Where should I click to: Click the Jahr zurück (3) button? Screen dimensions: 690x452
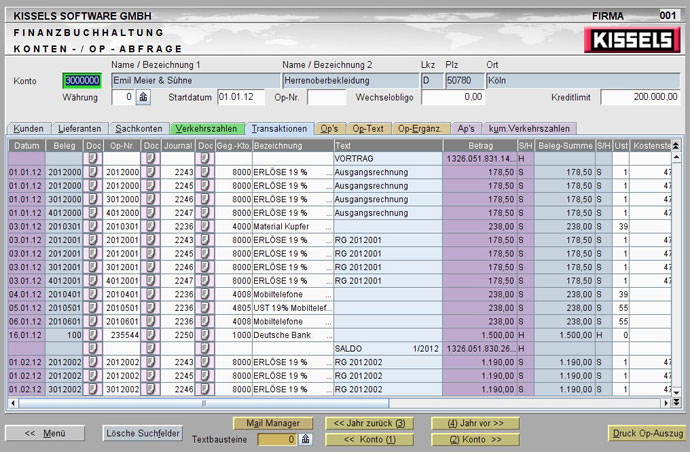pyautogui.click(x=369, y=423)
